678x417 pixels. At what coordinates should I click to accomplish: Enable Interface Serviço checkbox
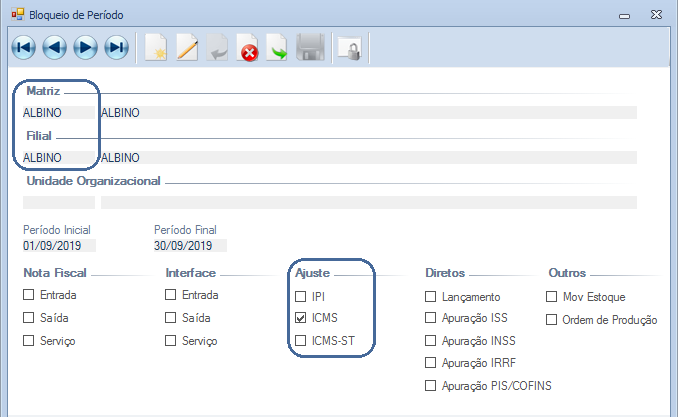coord(170,340)
